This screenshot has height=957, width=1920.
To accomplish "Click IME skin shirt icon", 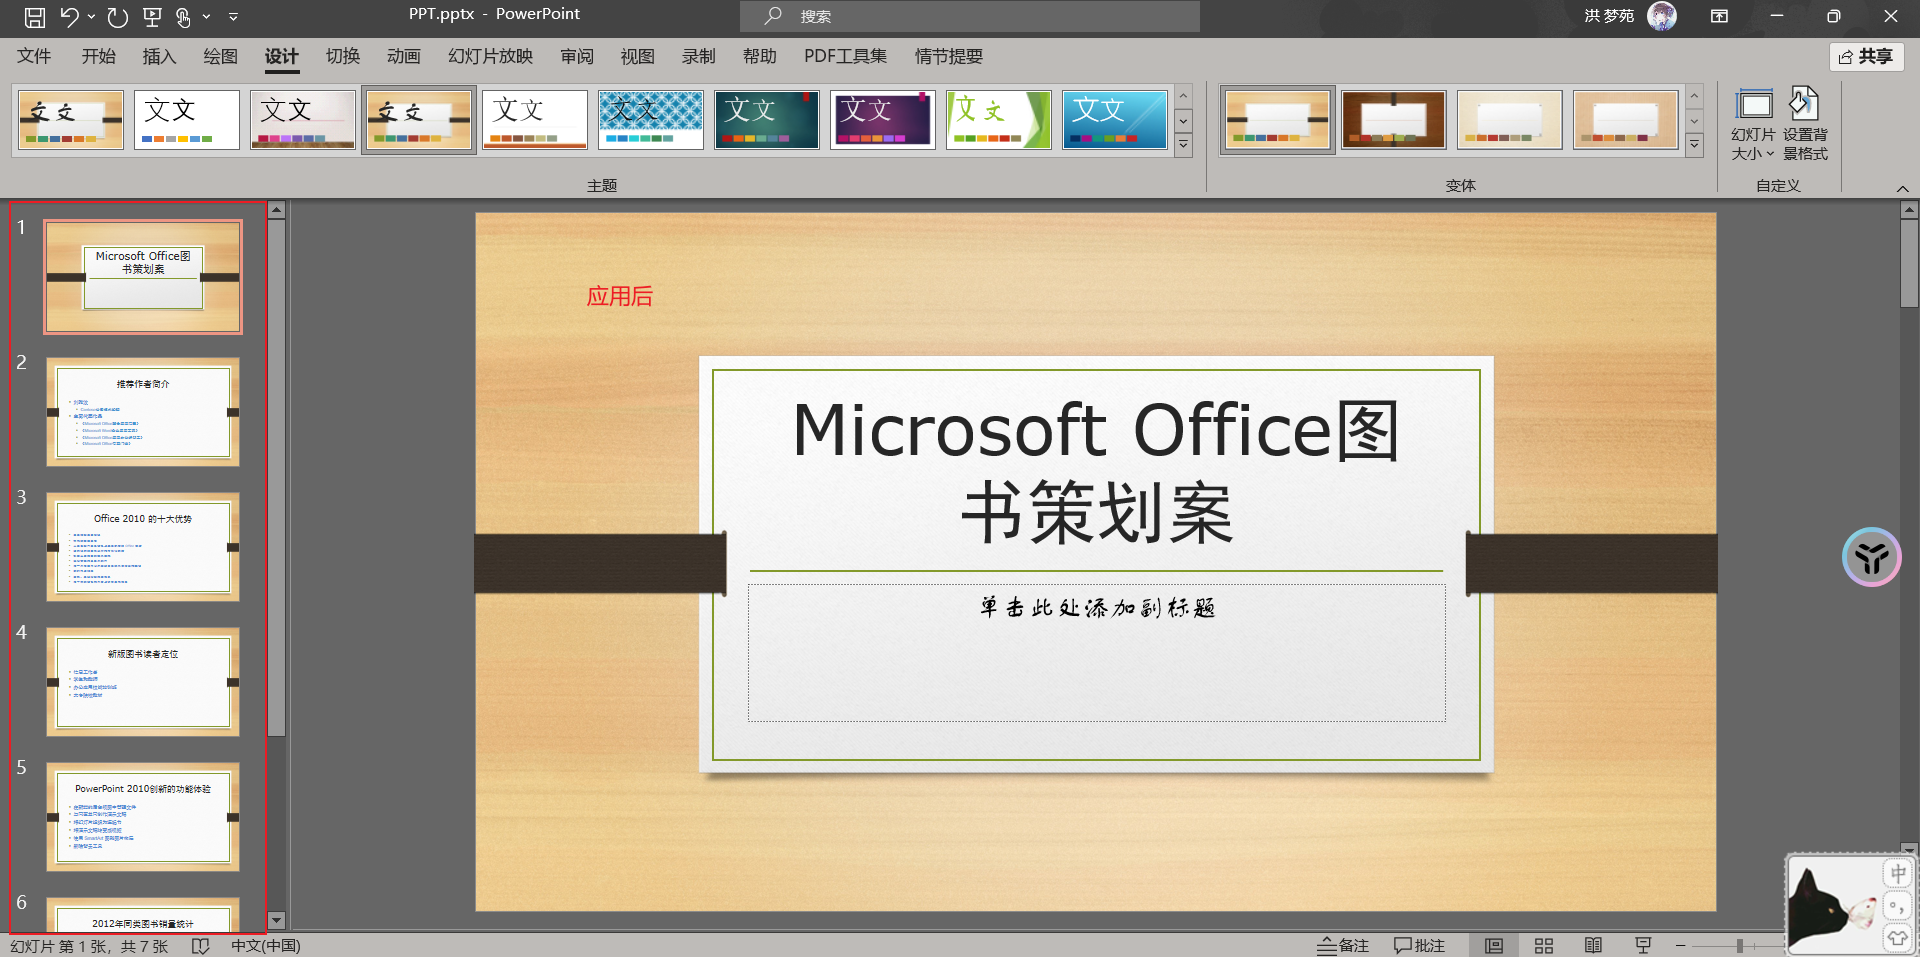I will click(x=1898, y=938).
